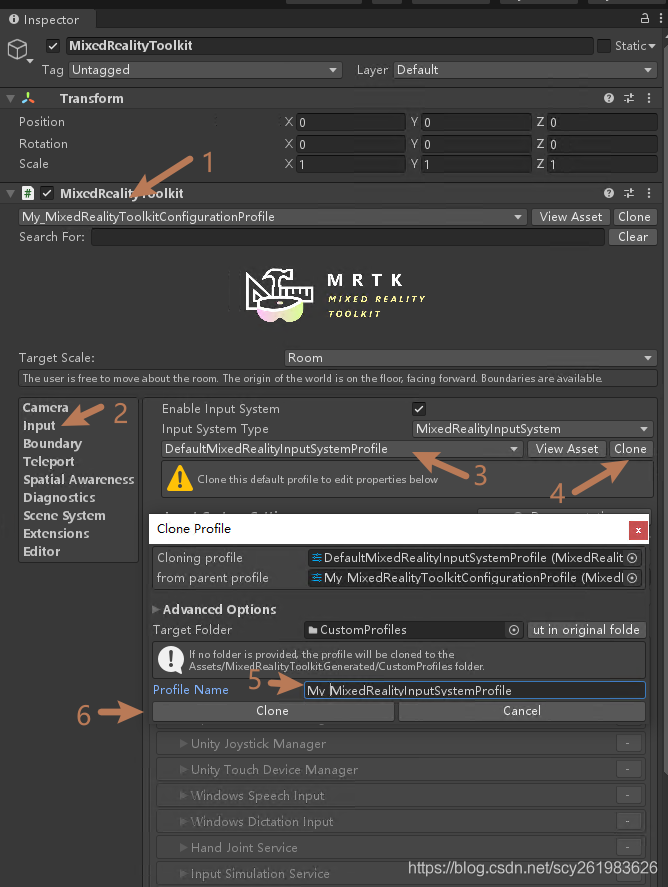This screenshot has width=668, height=887.
Task: Open MixedRealityToolkit component kebab menu
Action: [649, 193]
